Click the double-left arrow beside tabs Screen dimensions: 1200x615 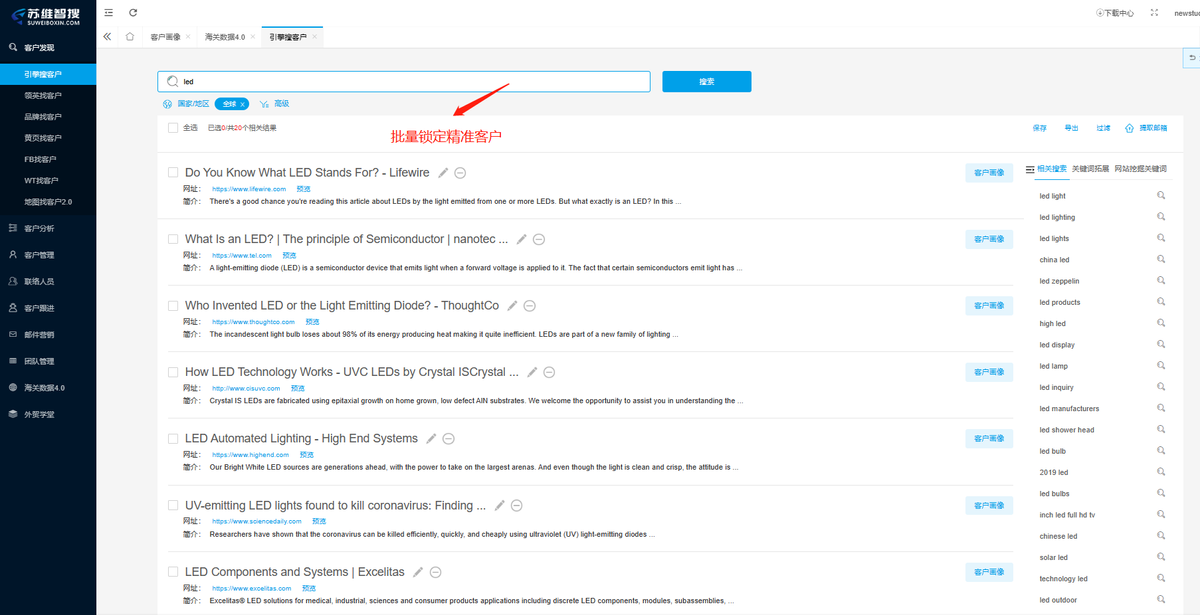108,37
